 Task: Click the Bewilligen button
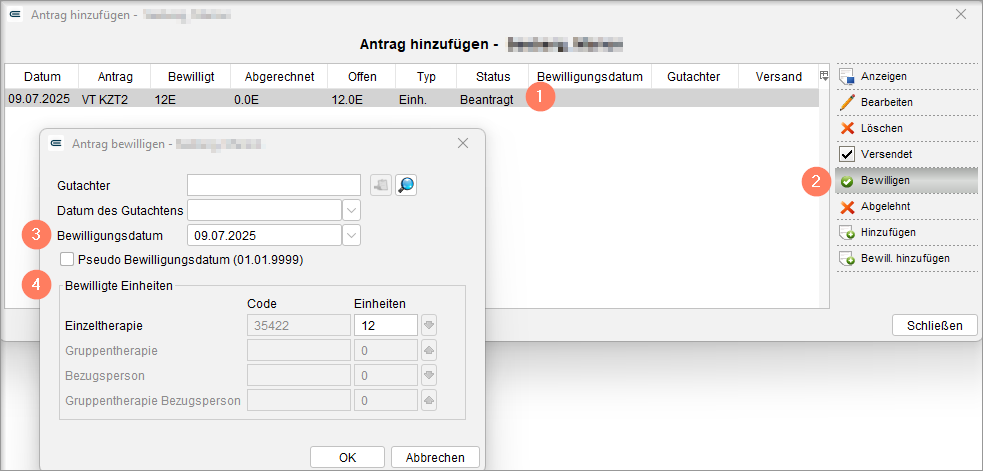[907, 181]
